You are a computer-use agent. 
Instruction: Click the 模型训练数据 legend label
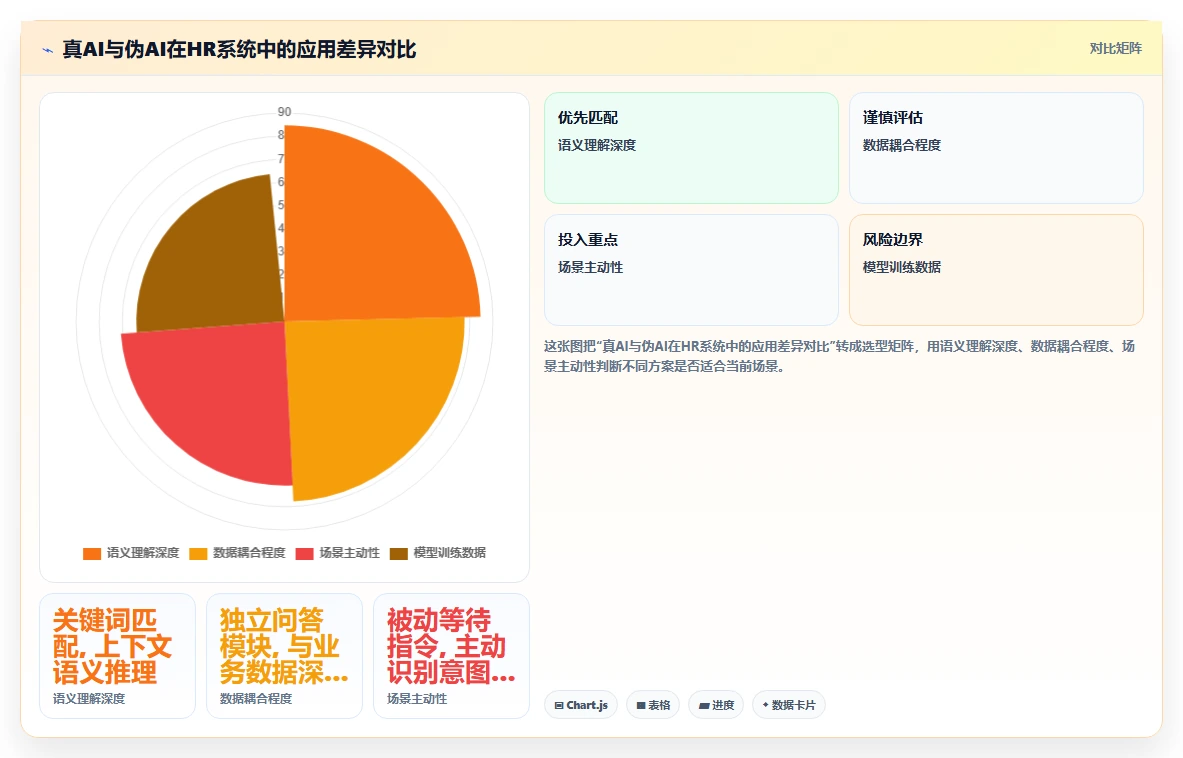(450, 553)
